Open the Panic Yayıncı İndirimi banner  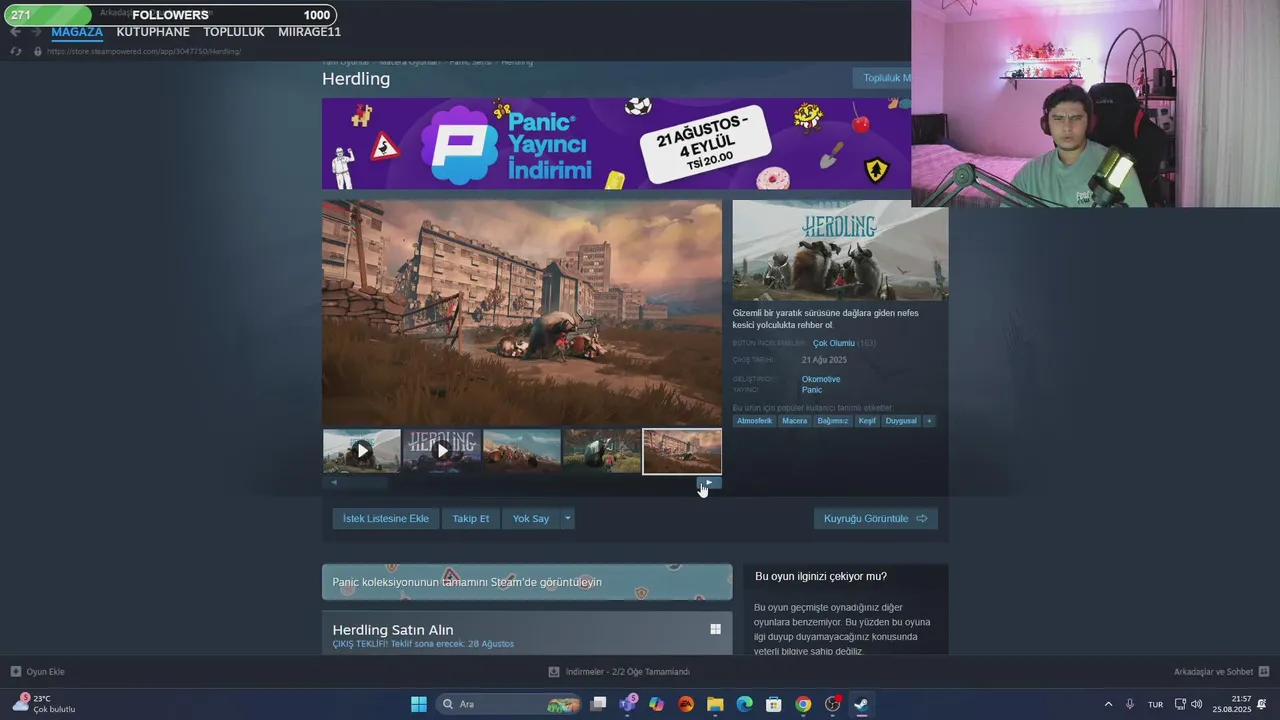coord(616,144)
